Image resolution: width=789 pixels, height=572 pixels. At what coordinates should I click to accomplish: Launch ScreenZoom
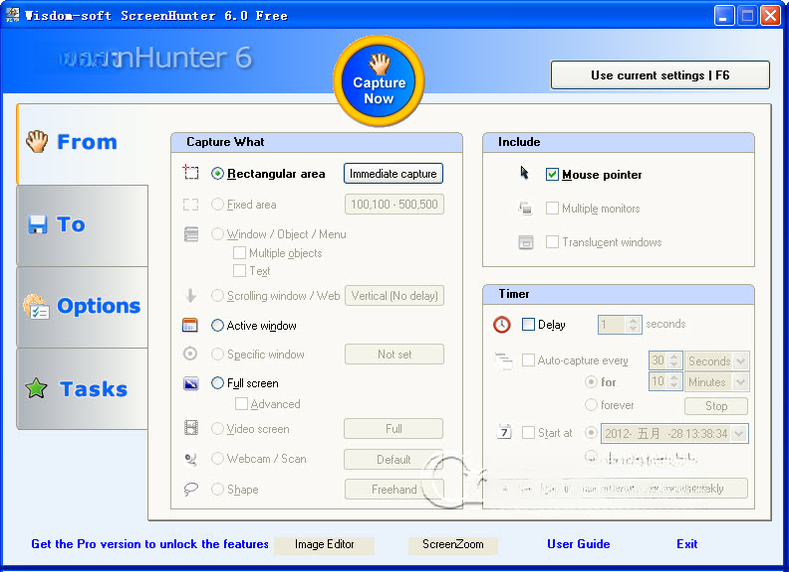tap(453, 544)
